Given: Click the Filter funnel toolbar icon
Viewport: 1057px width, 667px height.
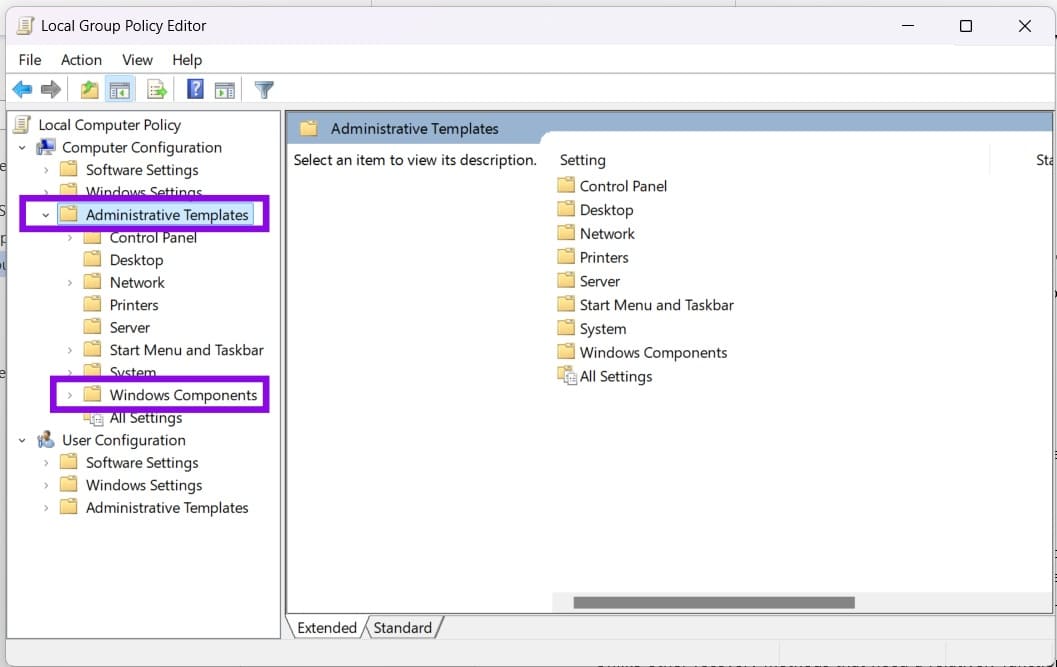Looking at the screenshot, I should 264,89.
